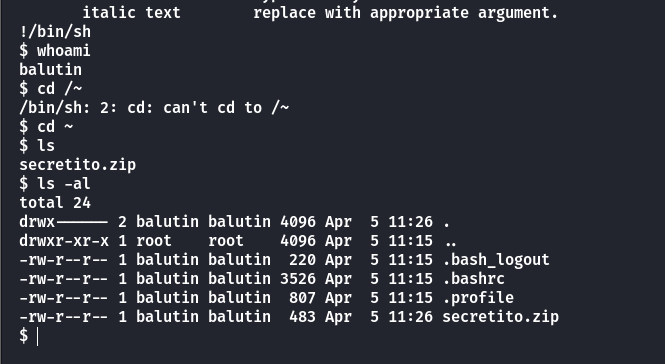The width and height of the screenshot is (665, 364).
Task: Click the balutin username output line
Action: click(x=50, y=70)
